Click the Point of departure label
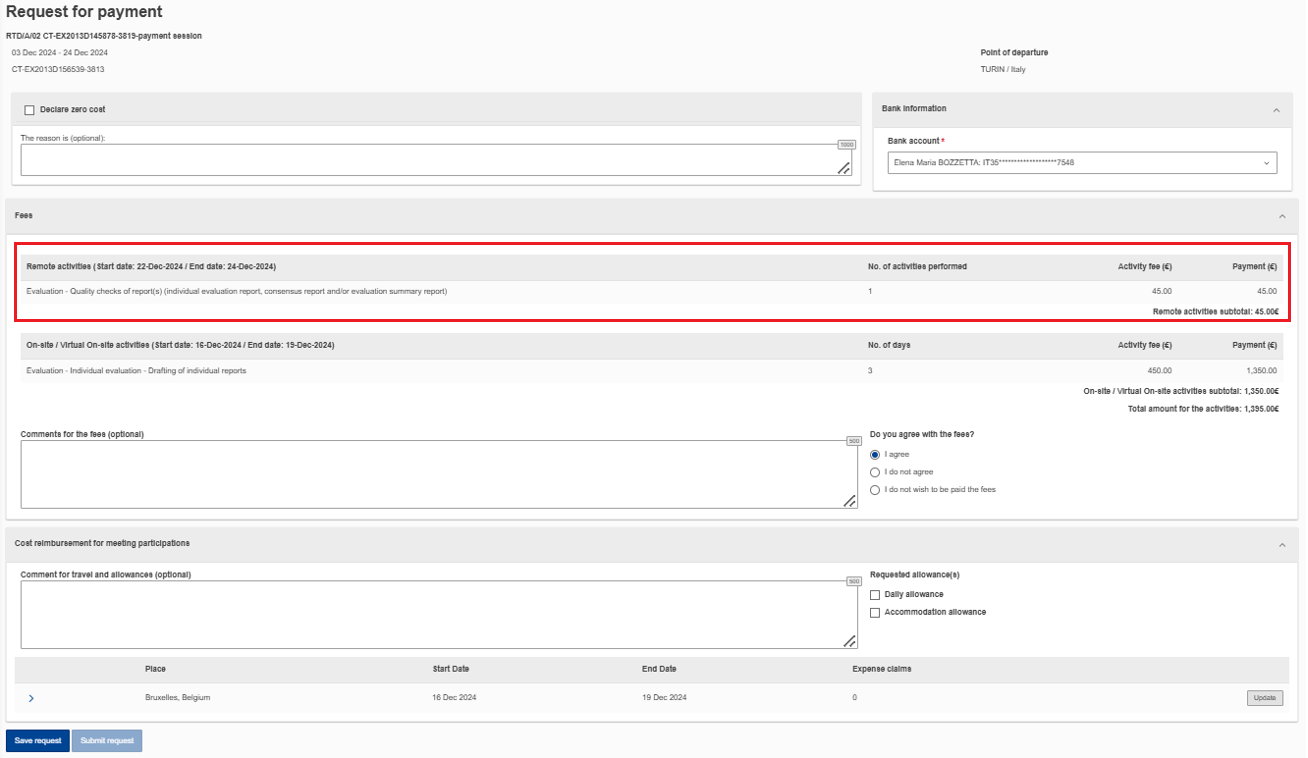 [1015, 52]
